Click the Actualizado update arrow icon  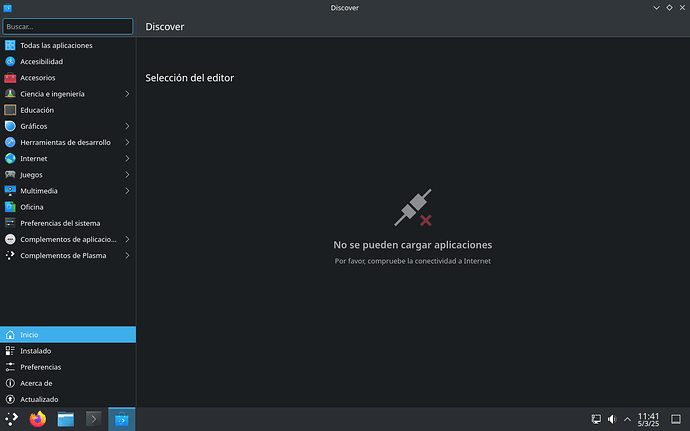point(10,399)
